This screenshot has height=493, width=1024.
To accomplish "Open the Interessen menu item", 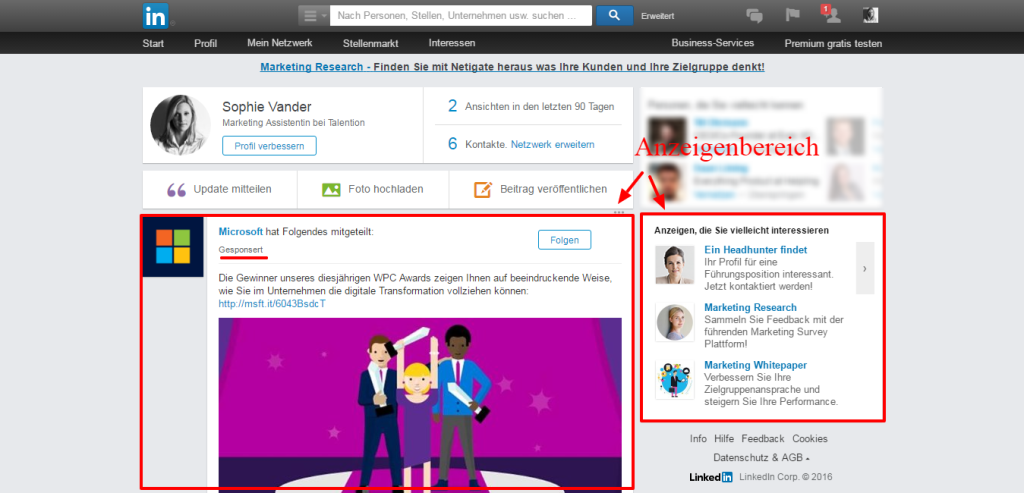I will point(452,43).
